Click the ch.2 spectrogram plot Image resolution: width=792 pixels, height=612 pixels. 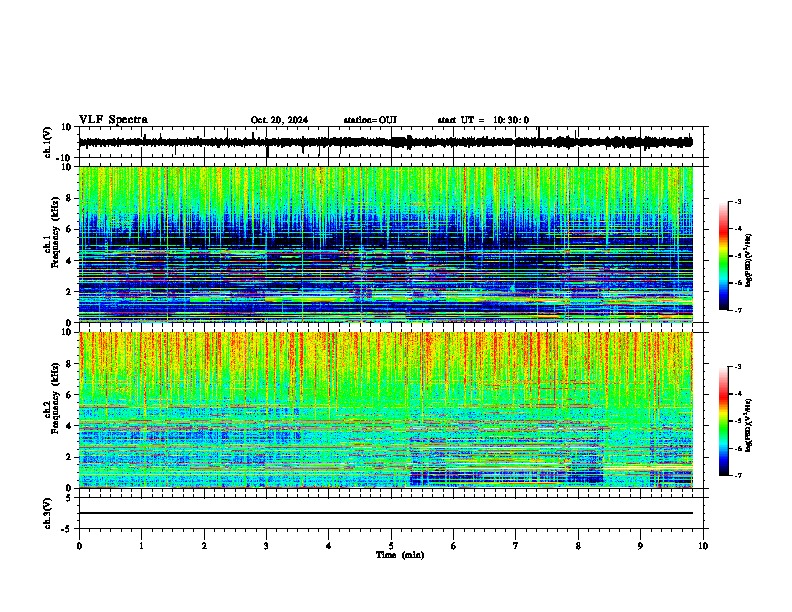pyautogui.click(x=385, y=410)
